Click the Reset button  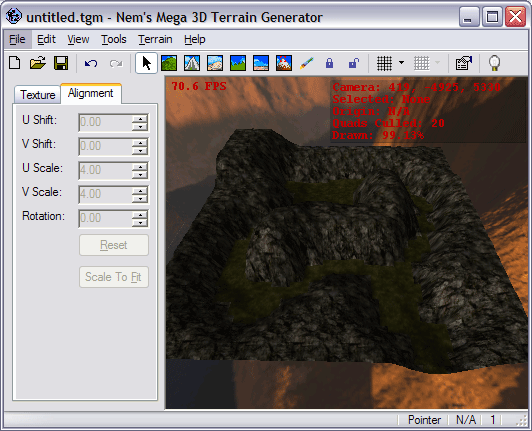114,245
